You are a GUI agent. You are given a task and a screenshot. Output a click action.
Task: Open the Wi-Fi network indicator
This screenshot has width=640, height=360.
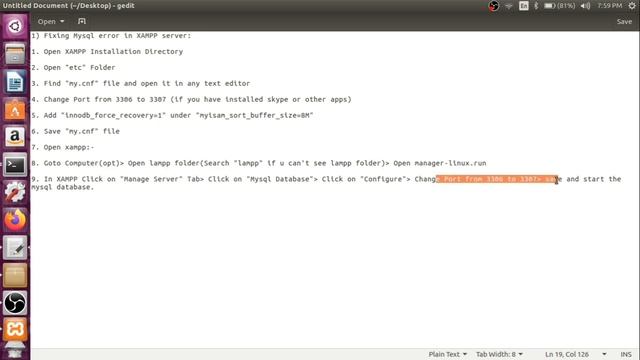[x=509, y=6]
